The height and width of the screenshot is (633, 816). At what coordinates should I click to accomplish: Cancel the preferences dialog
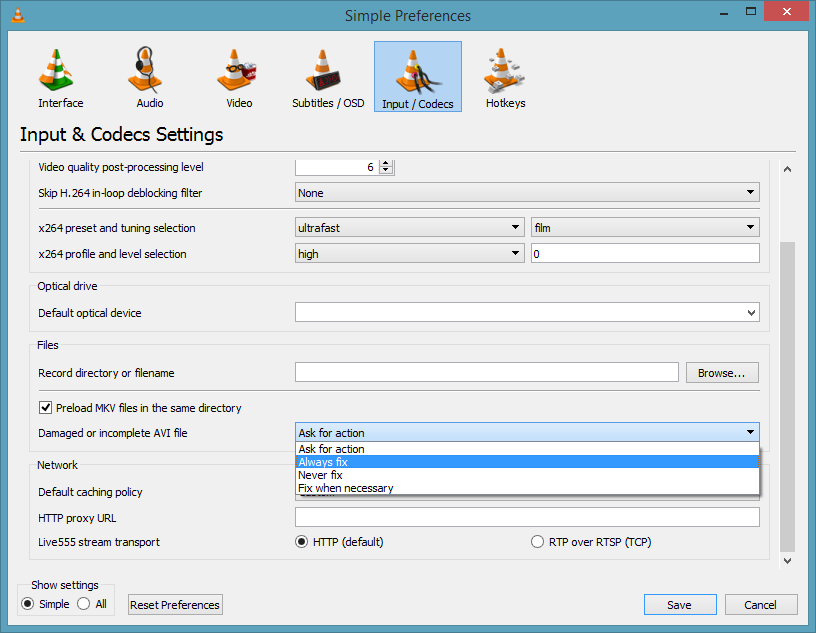761,605
